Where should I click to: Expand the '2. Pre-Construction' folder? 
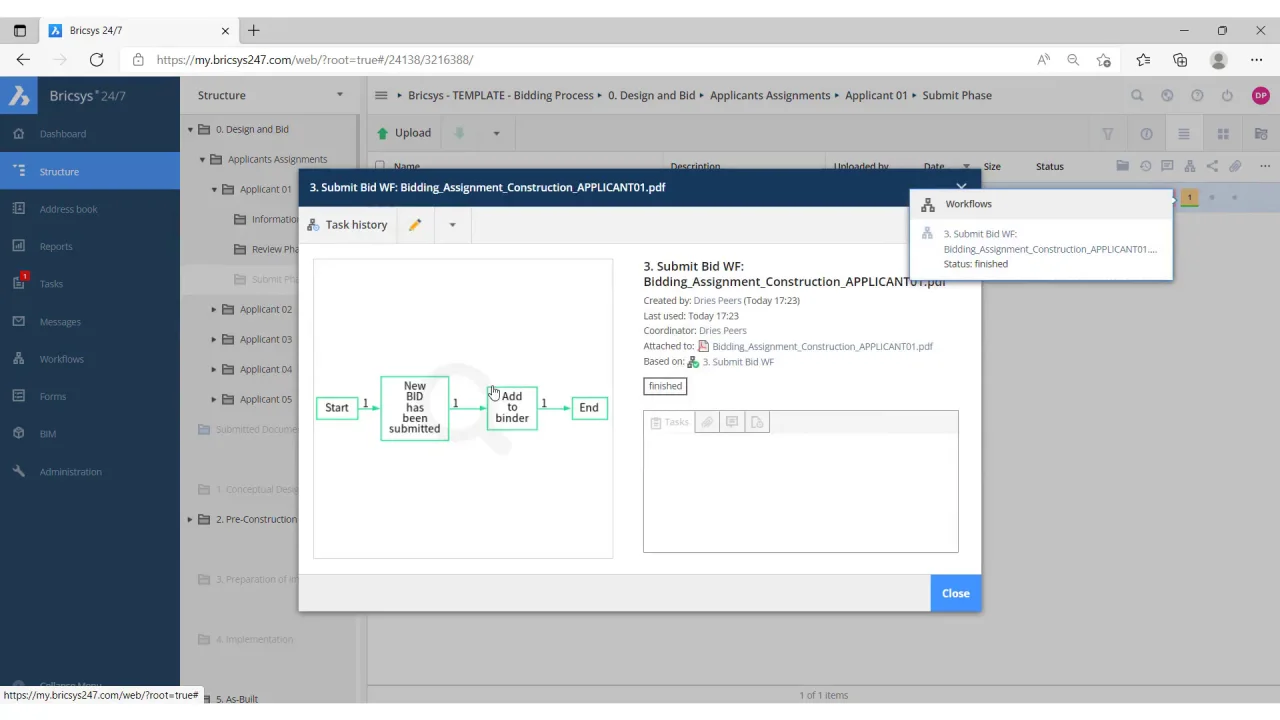190,519
